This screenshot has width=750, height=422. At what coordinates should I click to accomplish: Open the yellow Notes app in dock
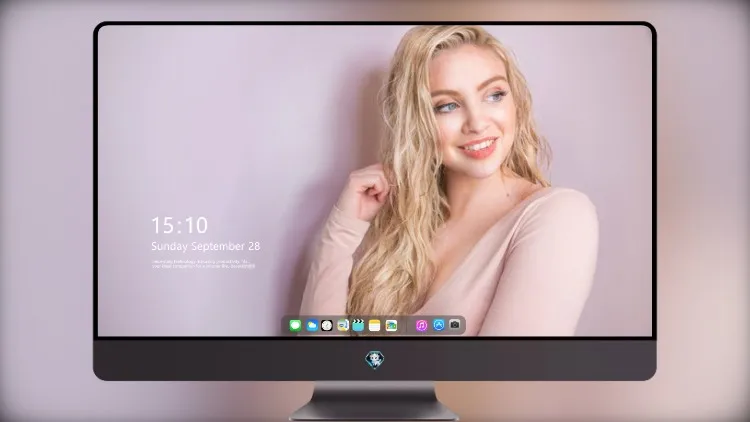[x=375, y=325]
